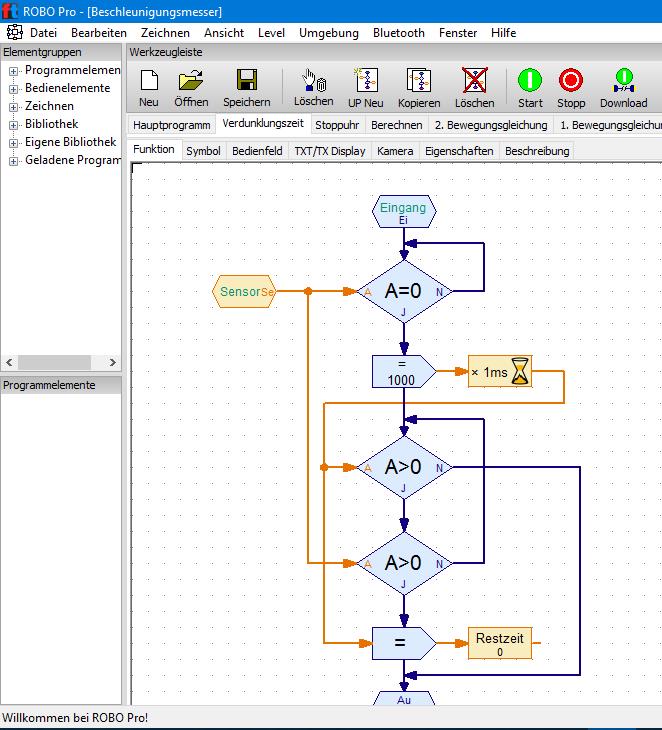Open the Ansicht menu
This screenshot has height=730, width=662.
click(224, 33)
